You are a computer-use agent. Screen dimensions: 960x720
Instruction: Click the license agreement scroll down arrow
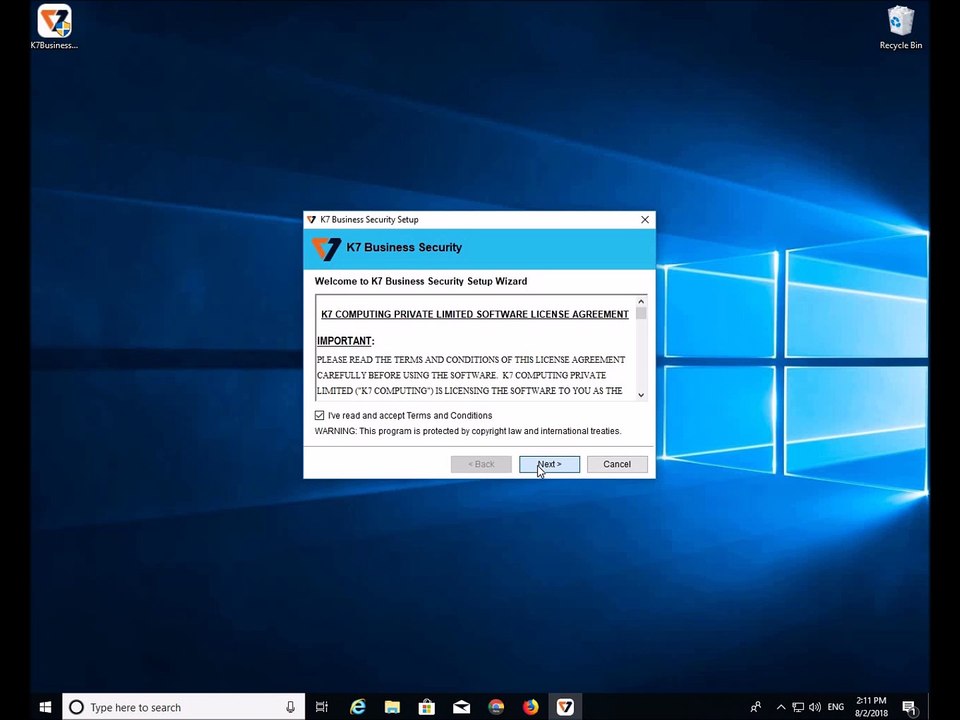tap(641, 395)
